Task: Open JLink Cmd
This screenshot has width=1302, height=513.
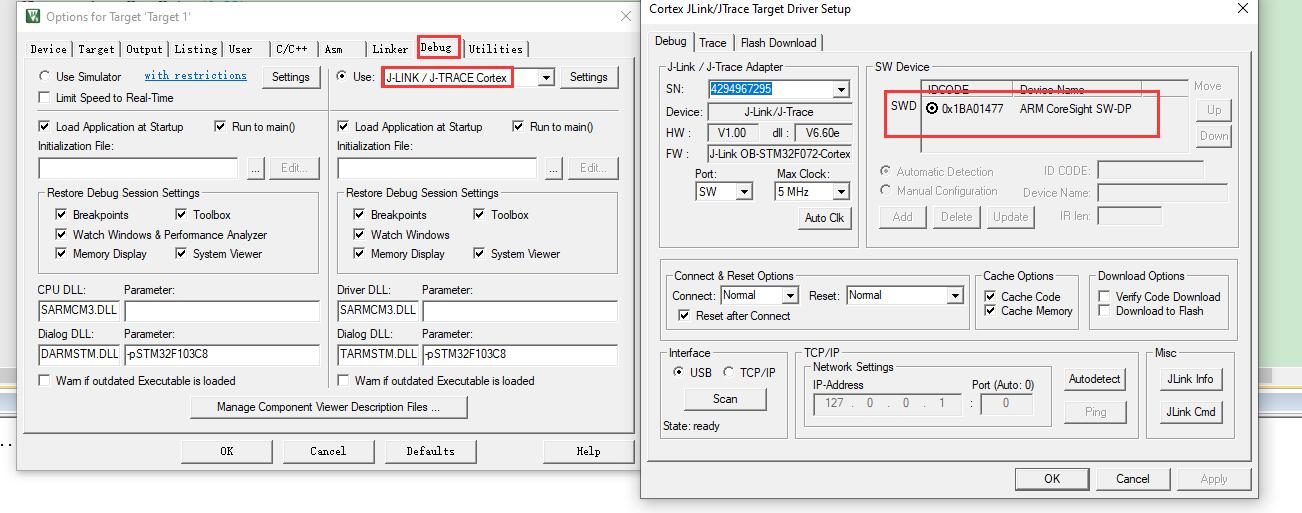Action: pyautogui.click(x=1190, y=412)
